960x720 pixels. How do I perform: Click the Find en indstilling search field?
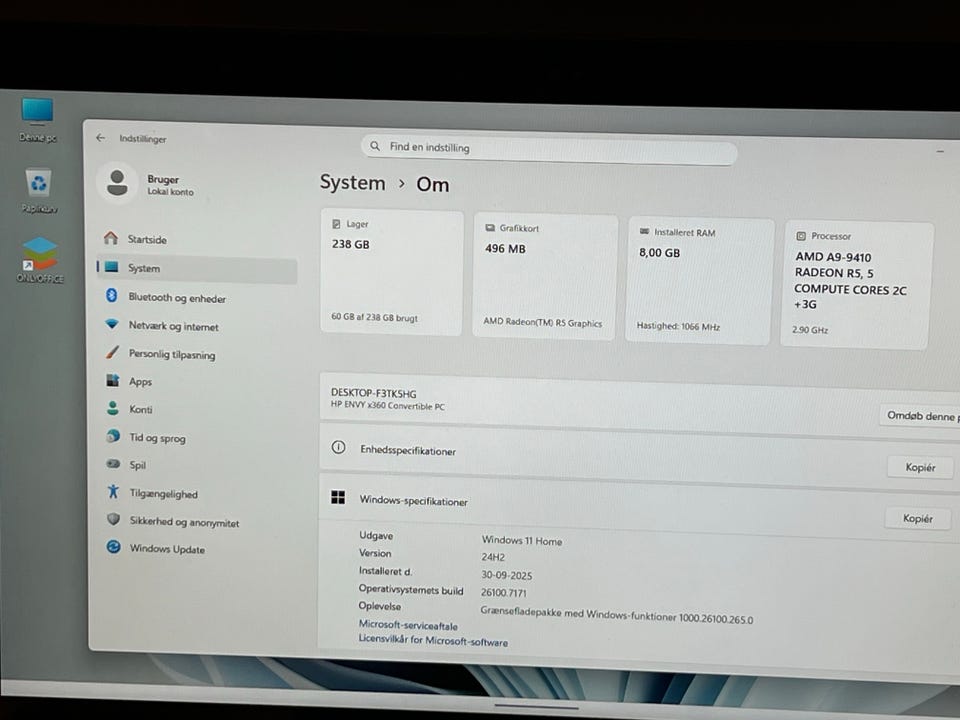549,149
